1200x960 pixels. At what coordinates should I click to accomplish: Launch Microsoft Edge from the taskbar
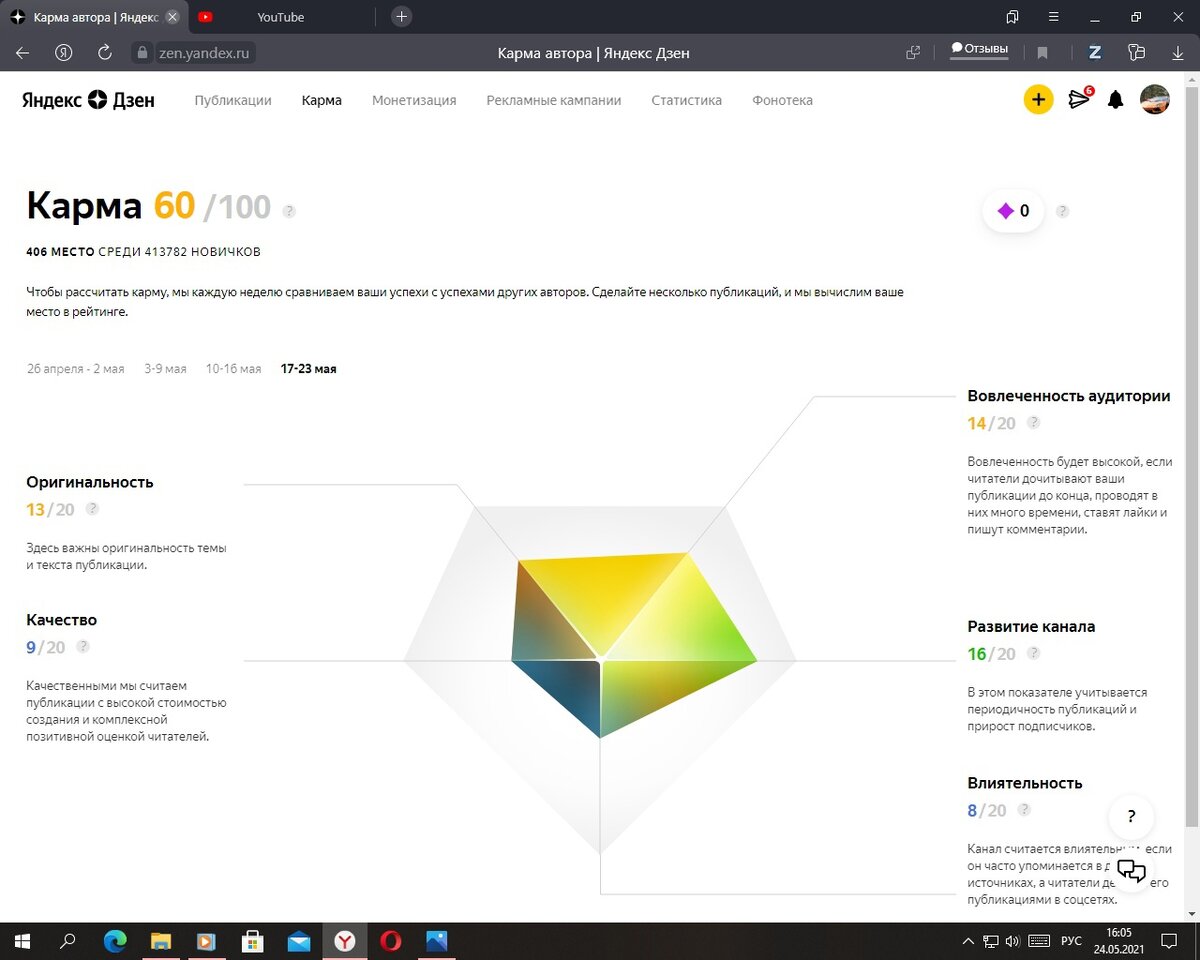115,941
